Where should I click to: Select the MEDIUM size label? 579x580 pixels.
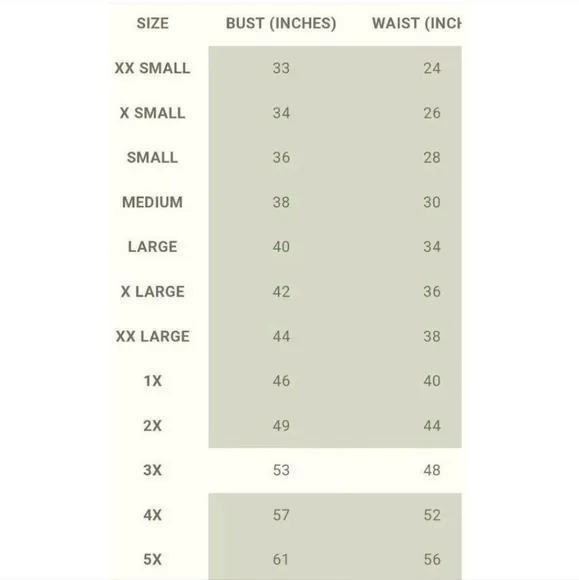click(152, 202)
